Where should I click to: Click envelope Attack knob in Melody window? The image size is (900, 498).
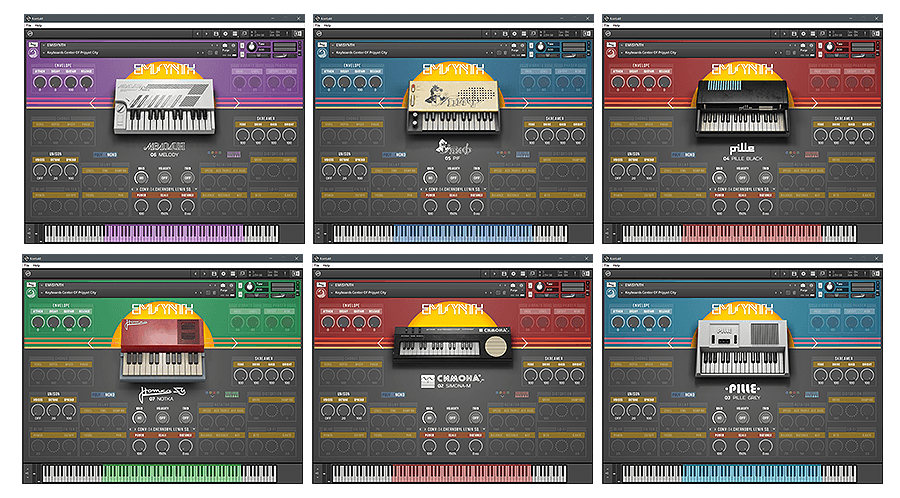click(40, 83)
